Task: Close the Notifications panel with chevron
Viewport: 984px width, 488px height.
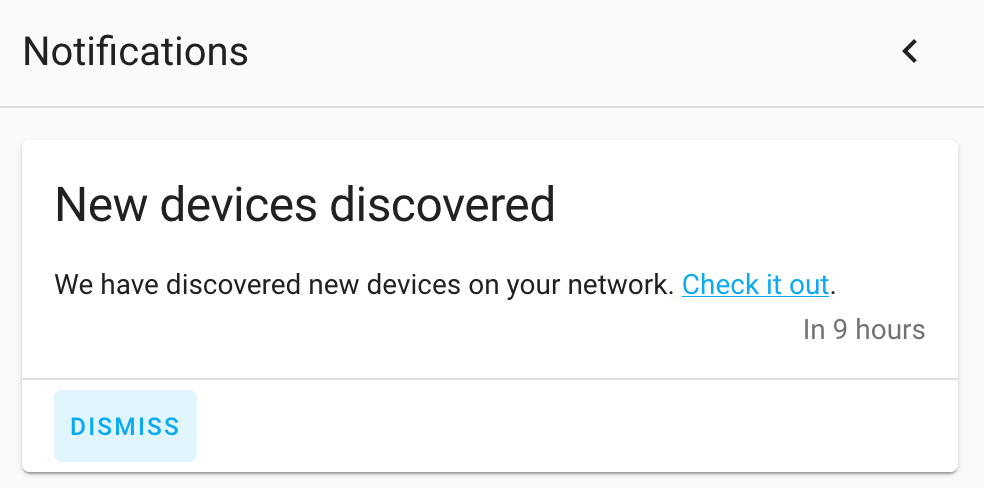Action: click(x=910, y=51)
